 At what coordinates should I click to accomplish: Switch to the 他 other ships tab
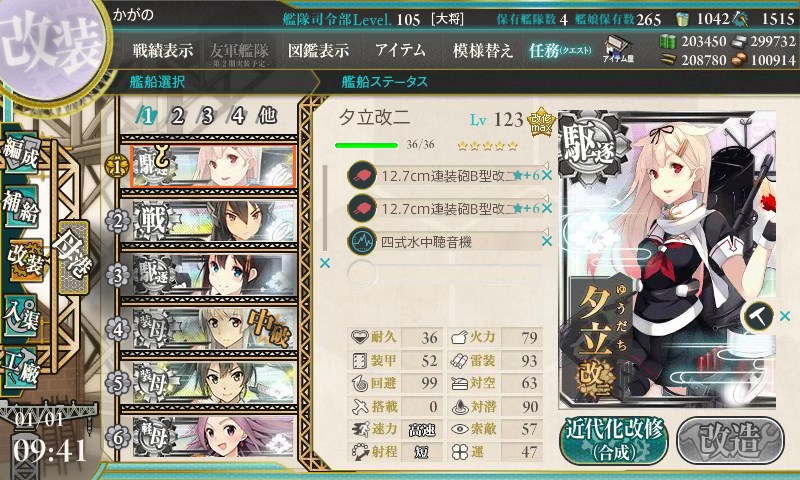(x=267, y=116)
